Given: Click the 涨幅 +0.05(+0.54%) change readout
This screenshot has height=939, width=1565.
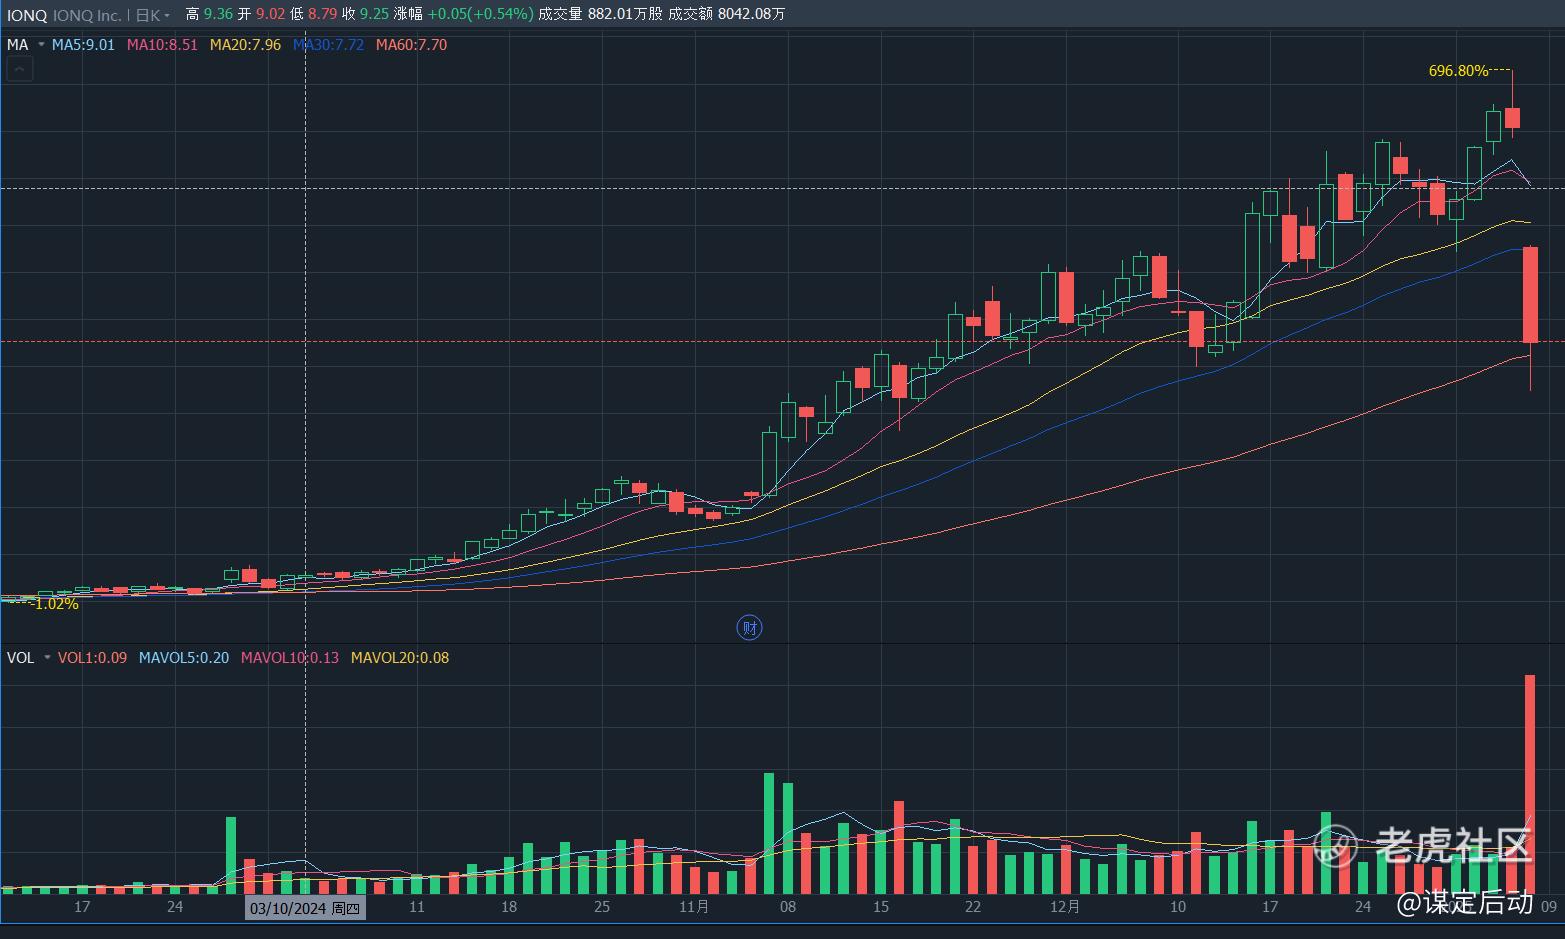Looking at the screenshot, I should pyautogui.click(x=464, y=15).
